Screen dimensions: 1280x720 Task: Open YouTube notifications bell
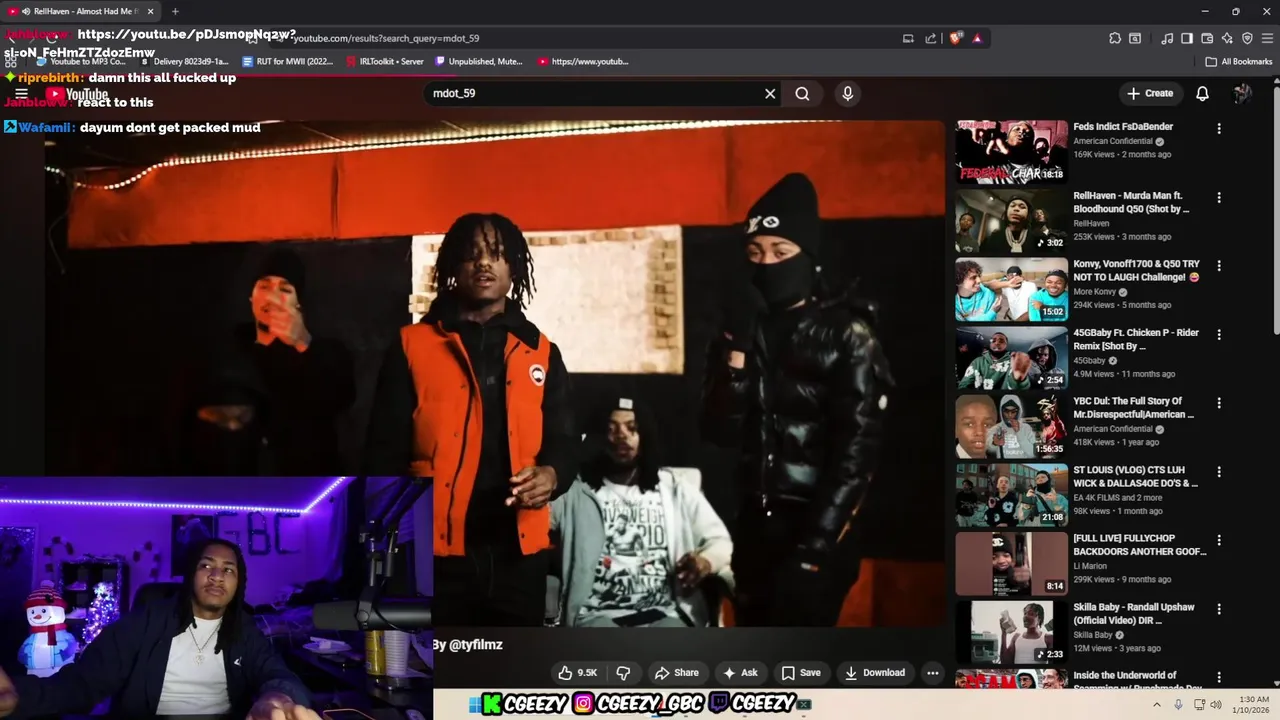coord(1203,93)
